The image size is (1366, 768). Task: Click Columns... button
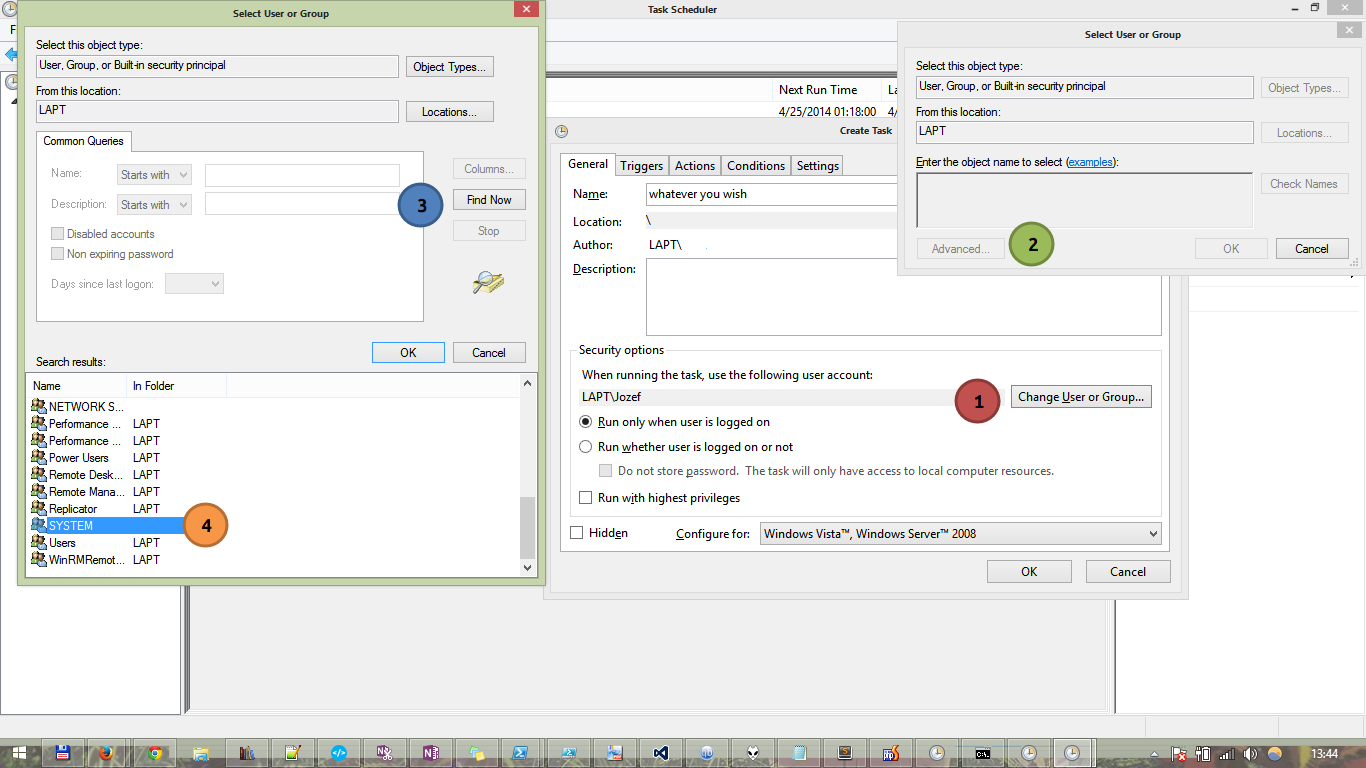489,169
